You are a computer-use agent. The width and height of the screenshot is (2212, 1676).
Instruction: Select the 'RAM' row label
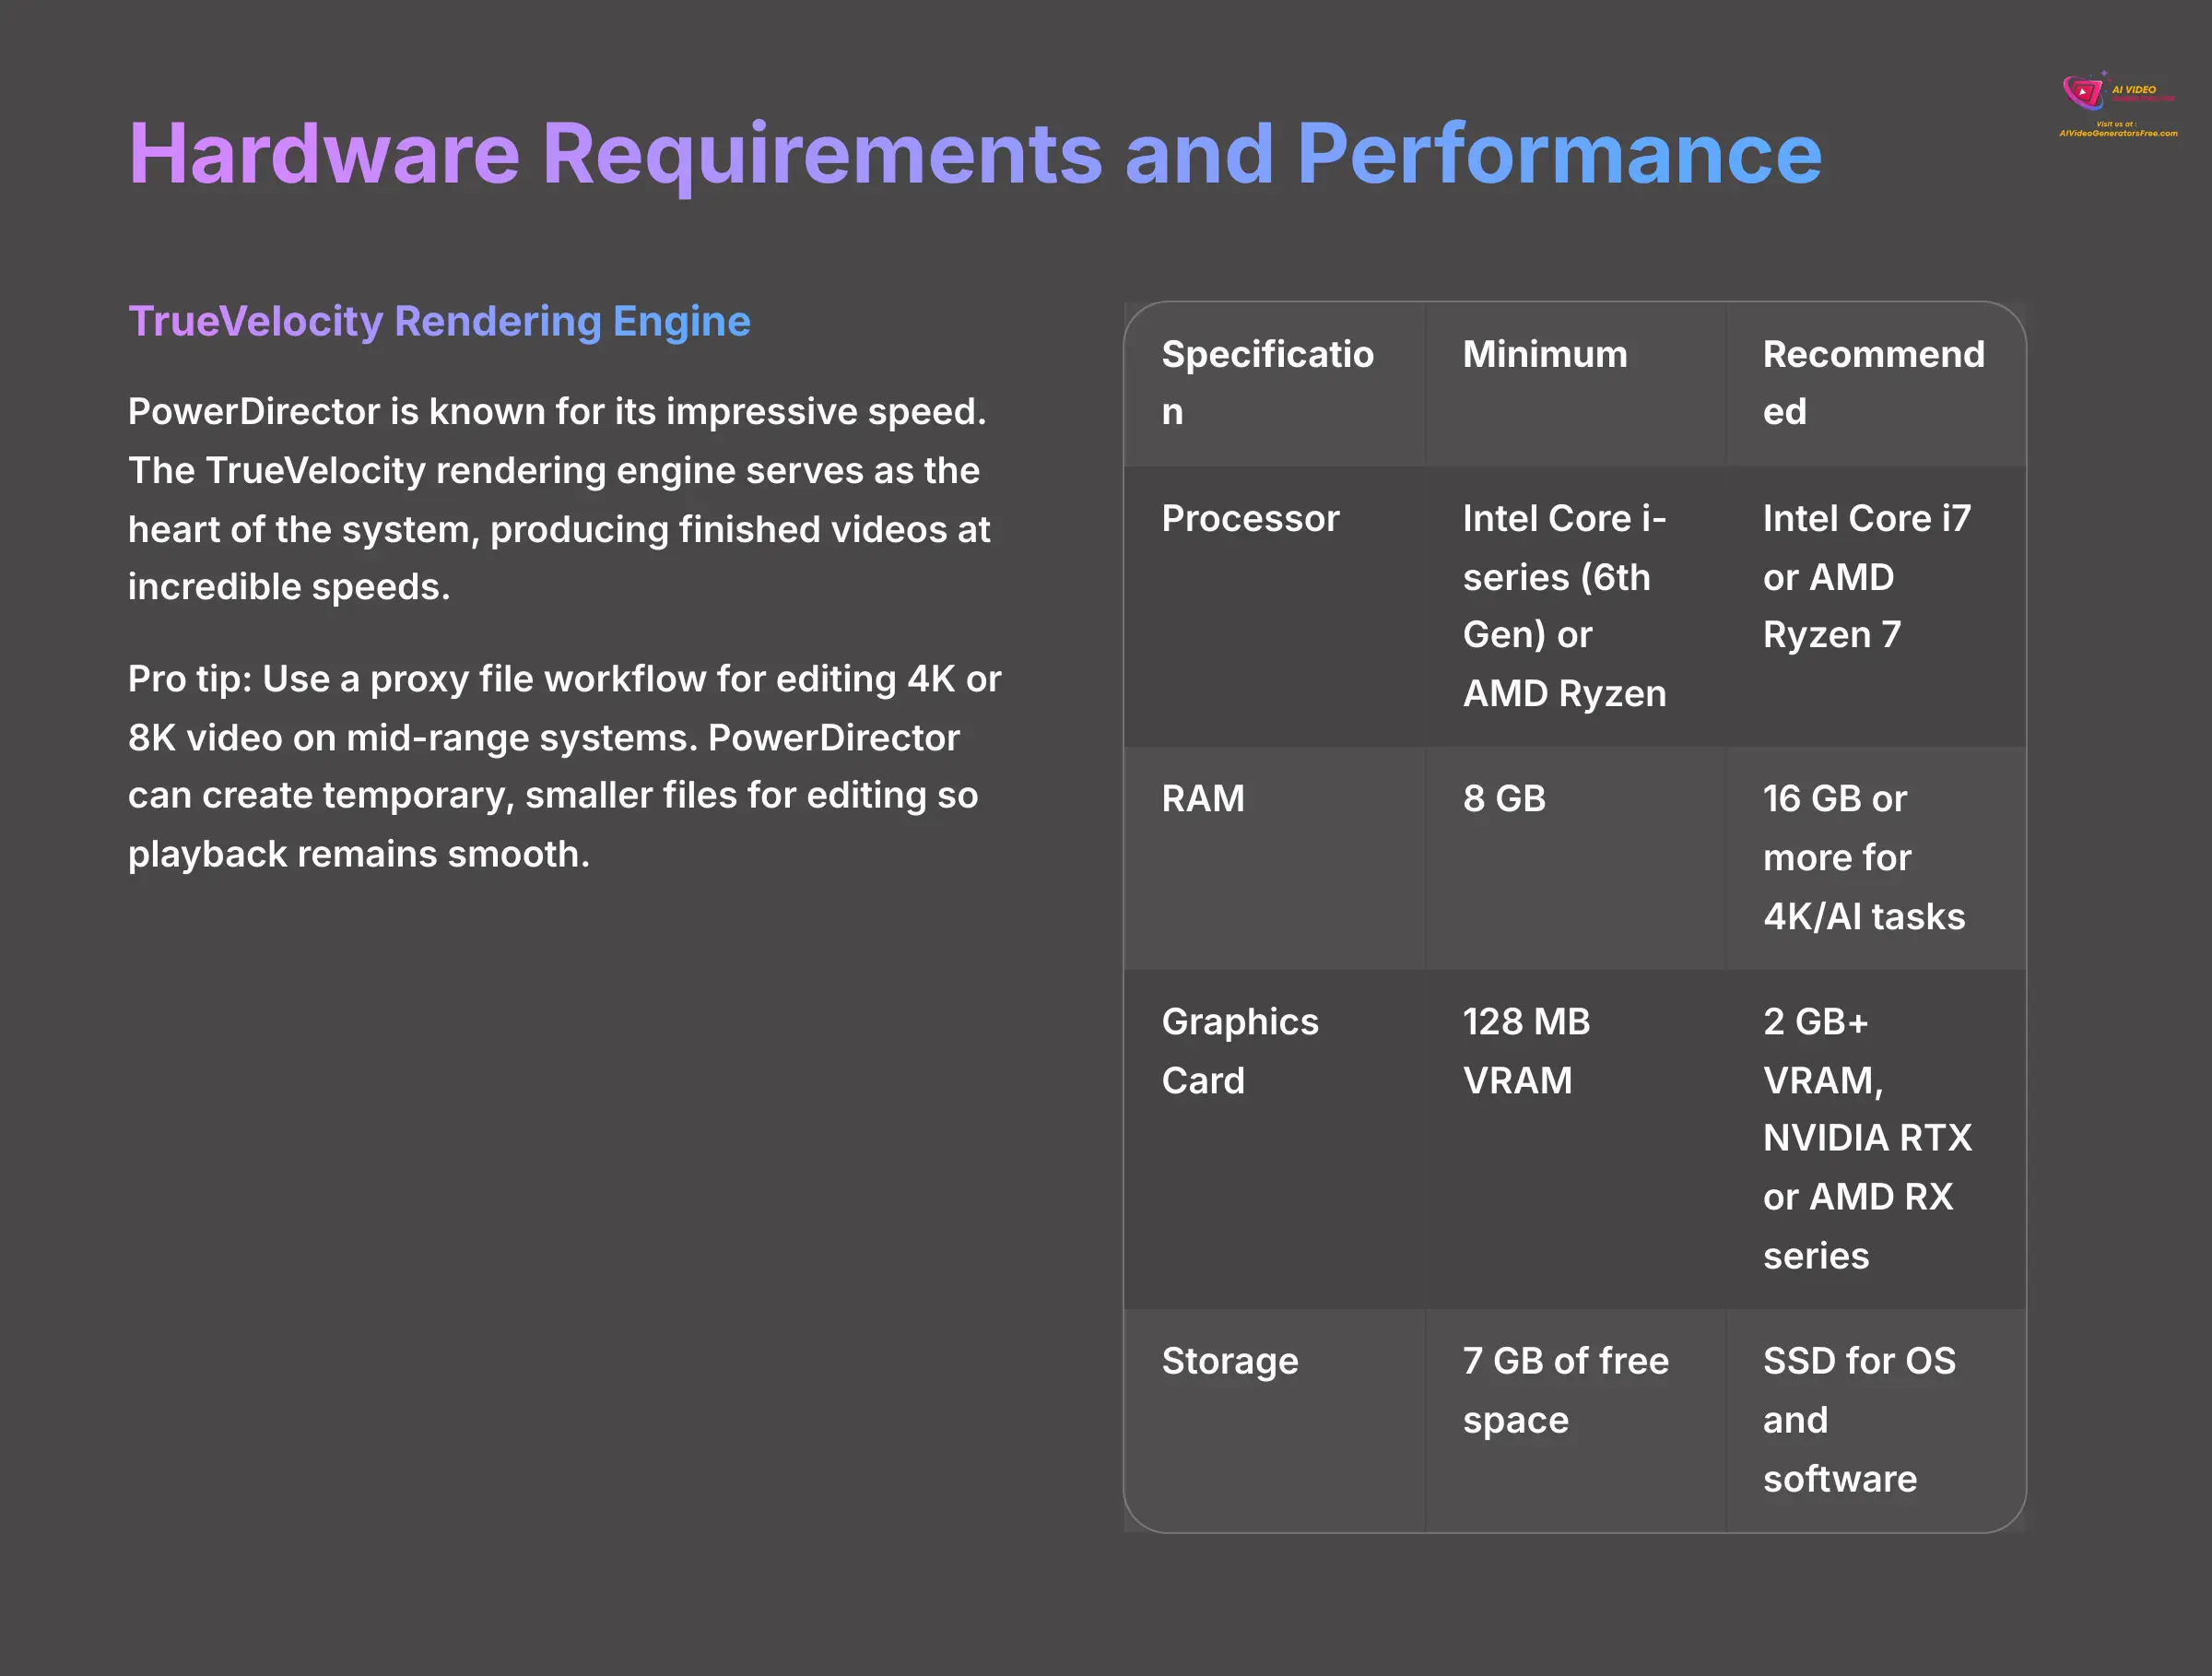(1203, 798)
